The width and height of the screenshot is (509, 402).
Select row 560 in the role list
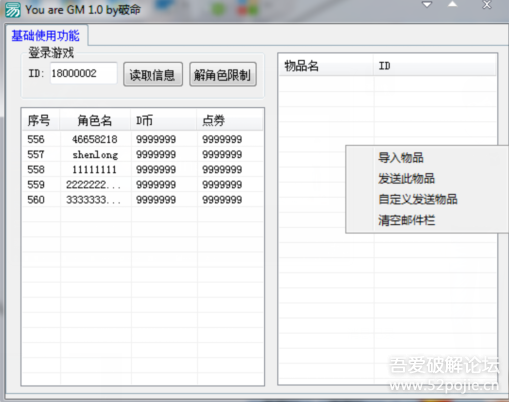[143, 200]
